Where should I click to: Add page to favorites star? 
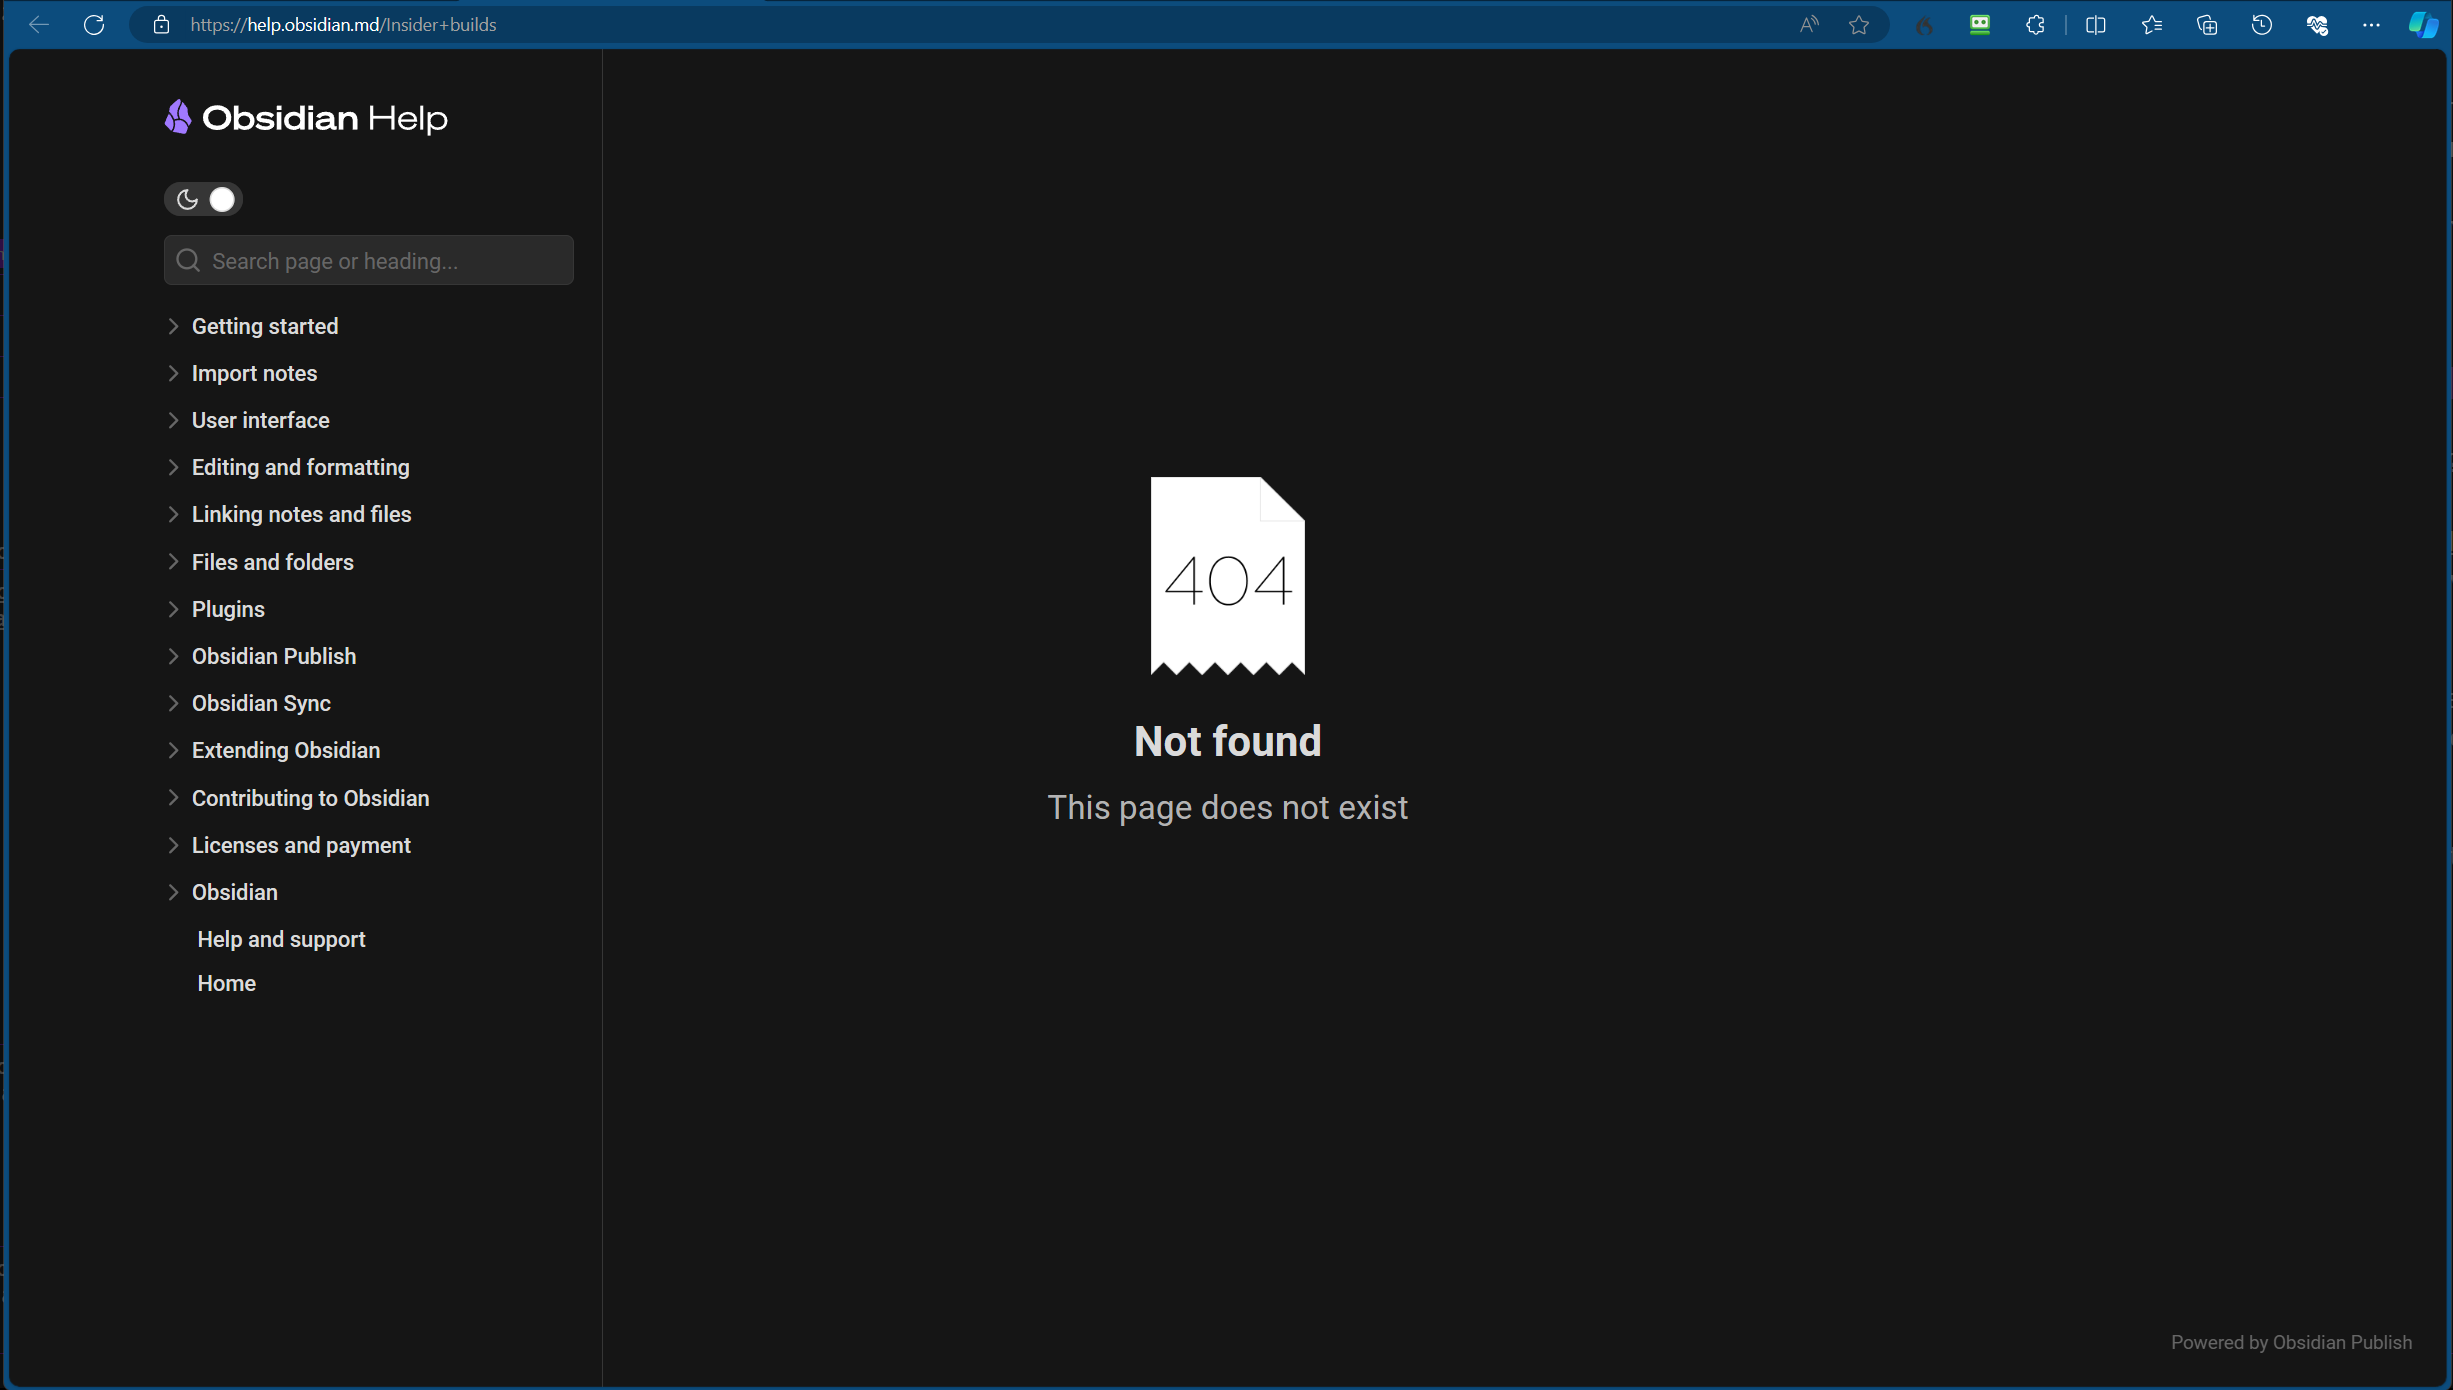pos(1859,25)
